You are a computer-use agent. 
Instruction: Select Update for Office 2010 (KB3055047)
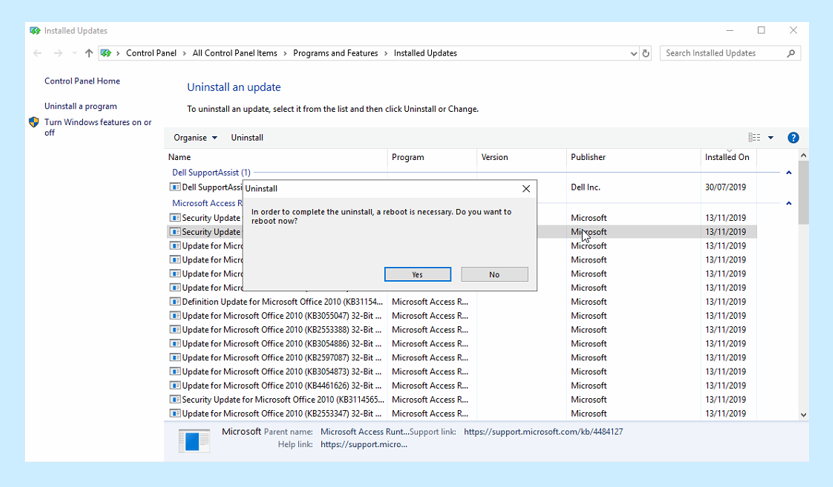click(282, 315)
